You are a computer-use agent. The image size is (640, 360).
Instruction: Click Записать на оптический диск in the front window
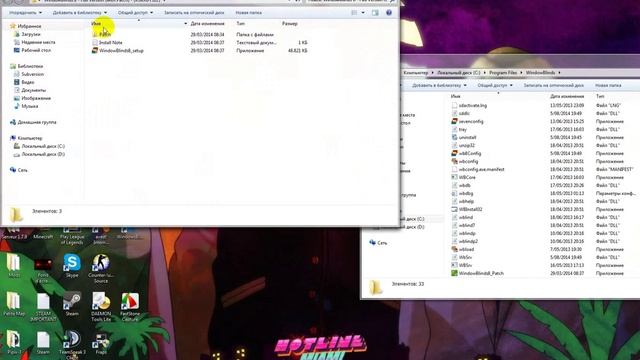[x=194, y=13]
